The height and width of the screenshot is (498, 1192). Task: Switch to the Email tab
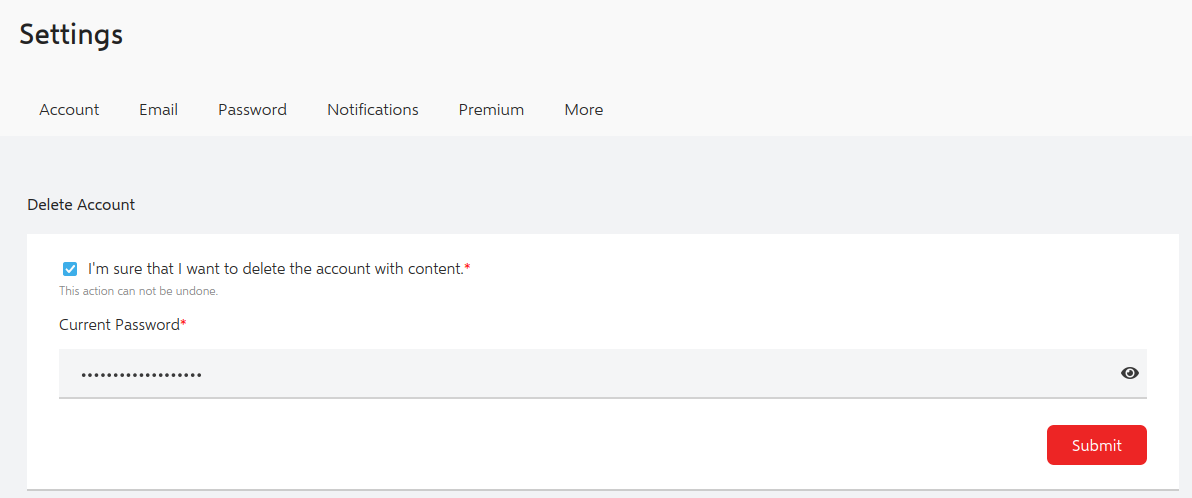click(158, 109)
